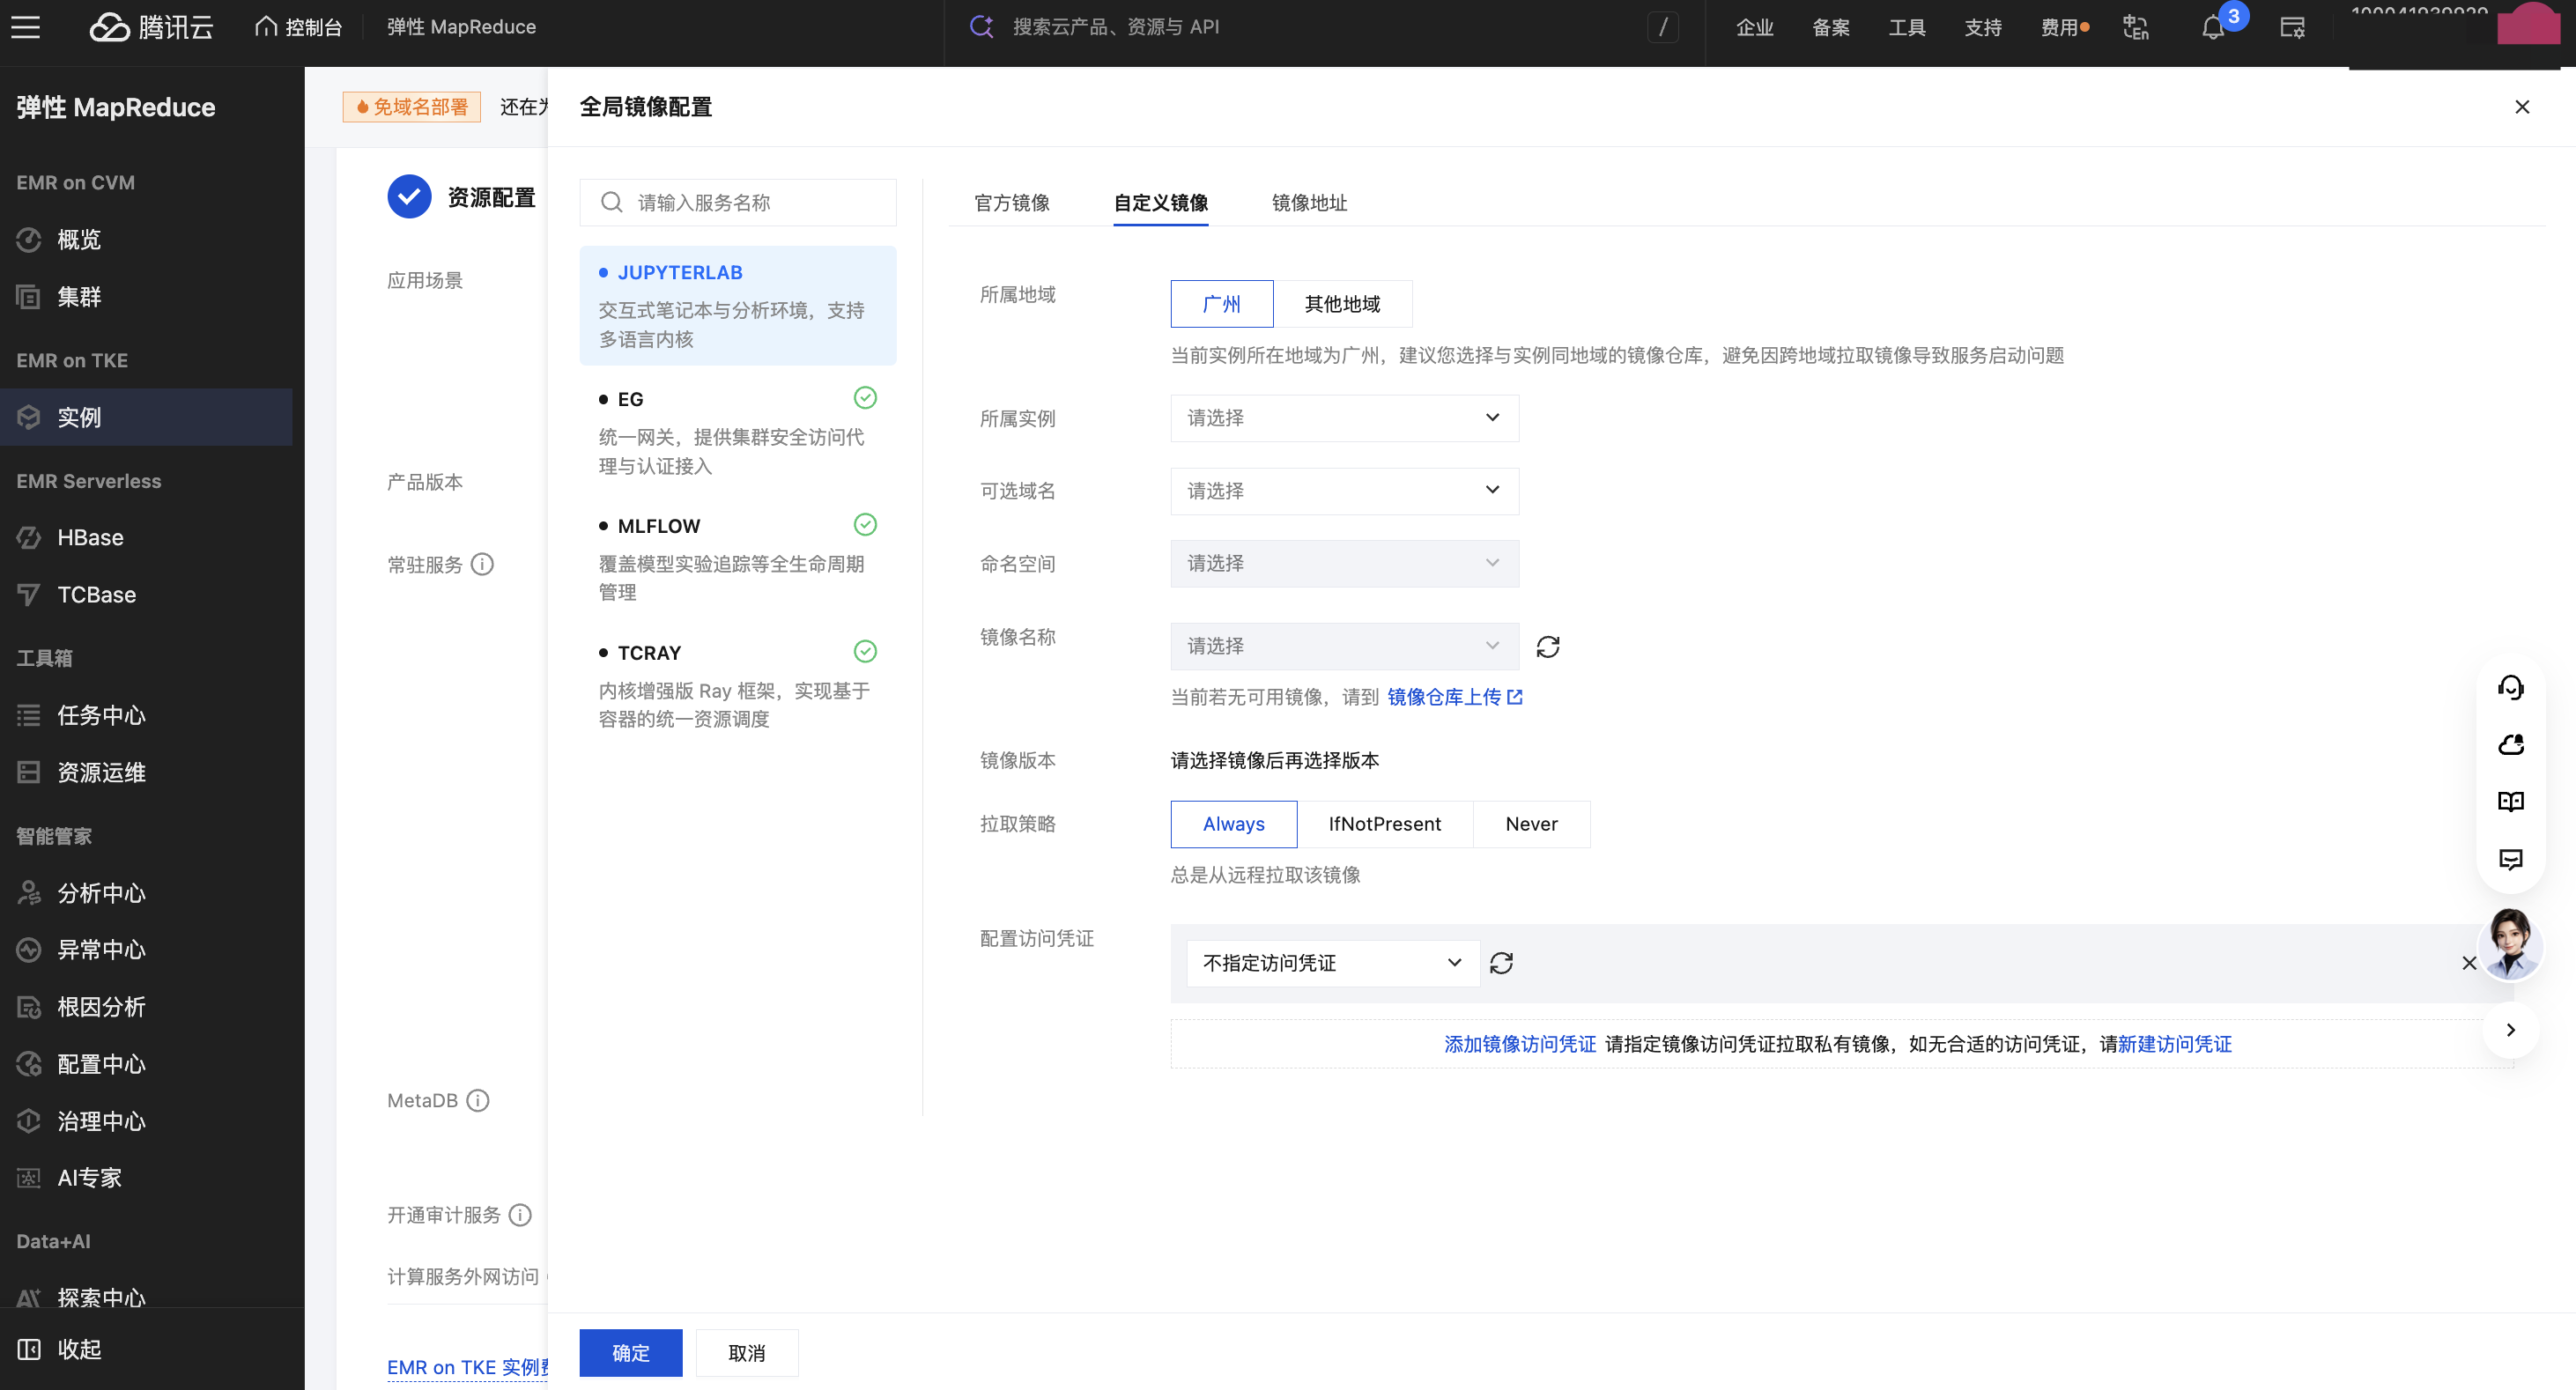Click the HBase sidebar icon

pyautogui.click(x=29, y=537)
